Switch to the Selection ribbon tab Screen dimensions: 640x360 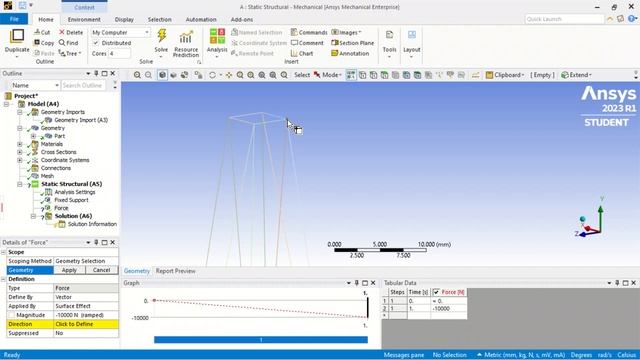click(x=159, y=20)
